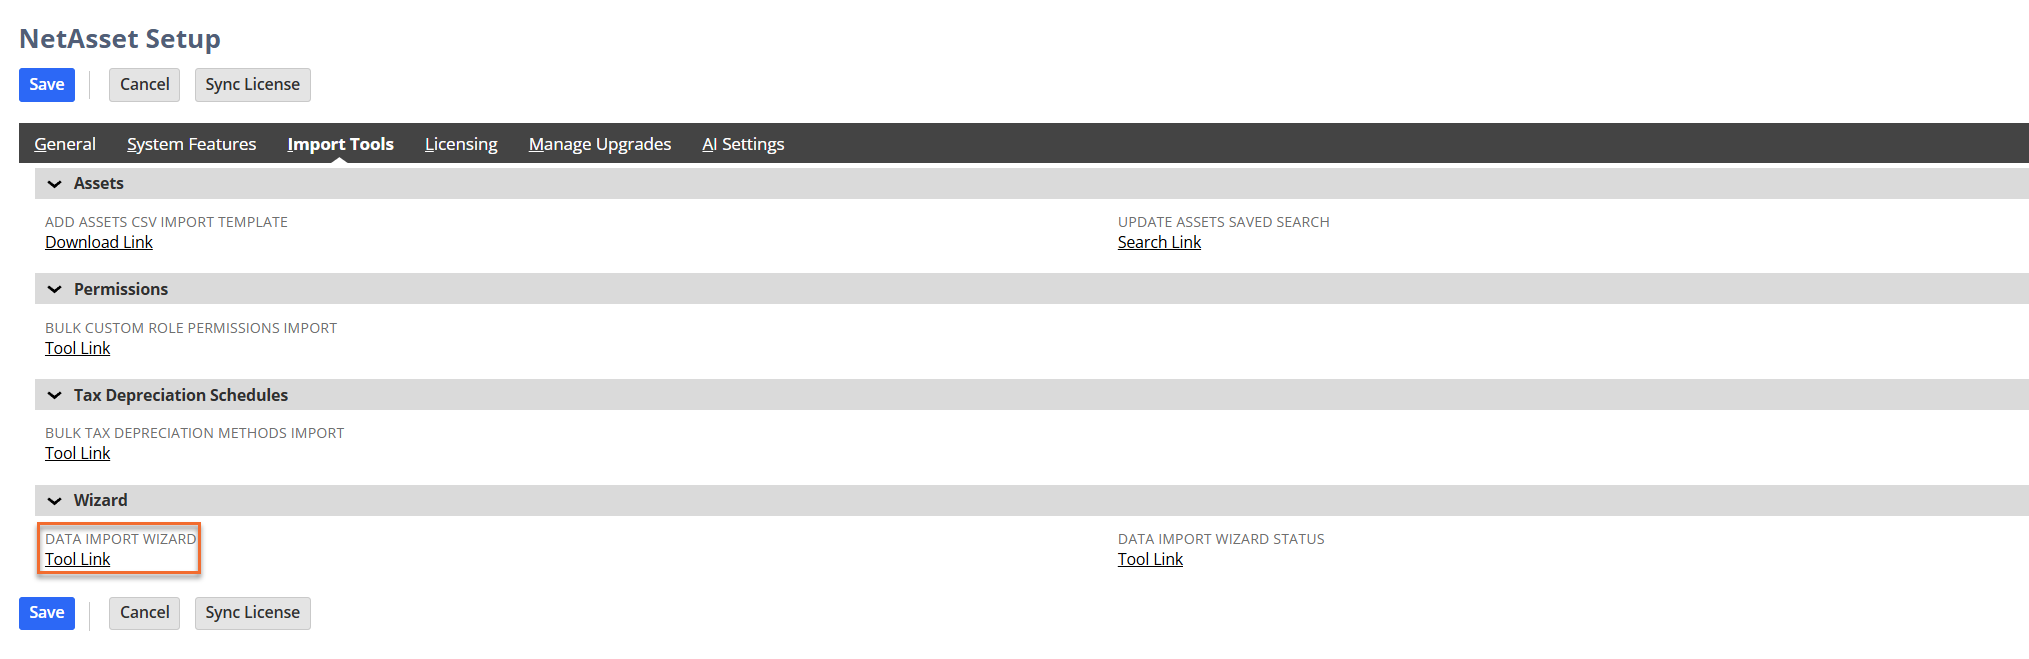This screenshot has width=2029, height=659.
Task: Click the top Save button
Action: 47,85
